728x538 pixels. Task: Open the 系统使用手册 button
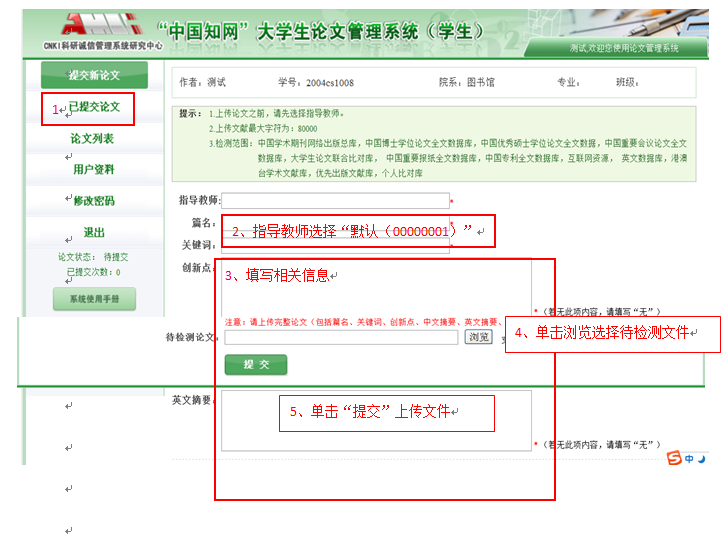[94, 299]
